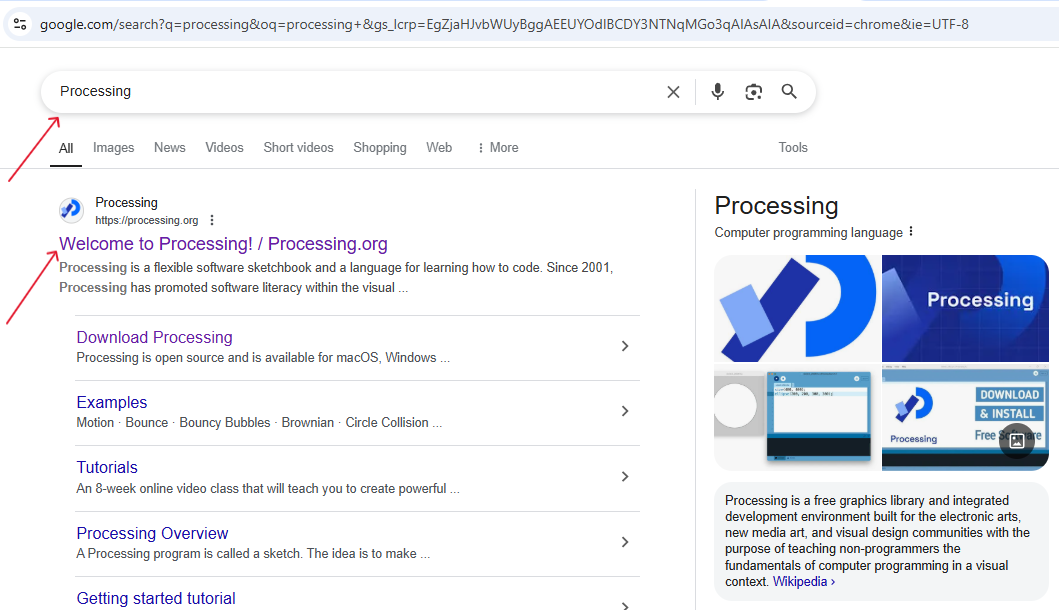Open the Download Processing link
Viewport: 1059px width, 610px height.
coord(154,337)
